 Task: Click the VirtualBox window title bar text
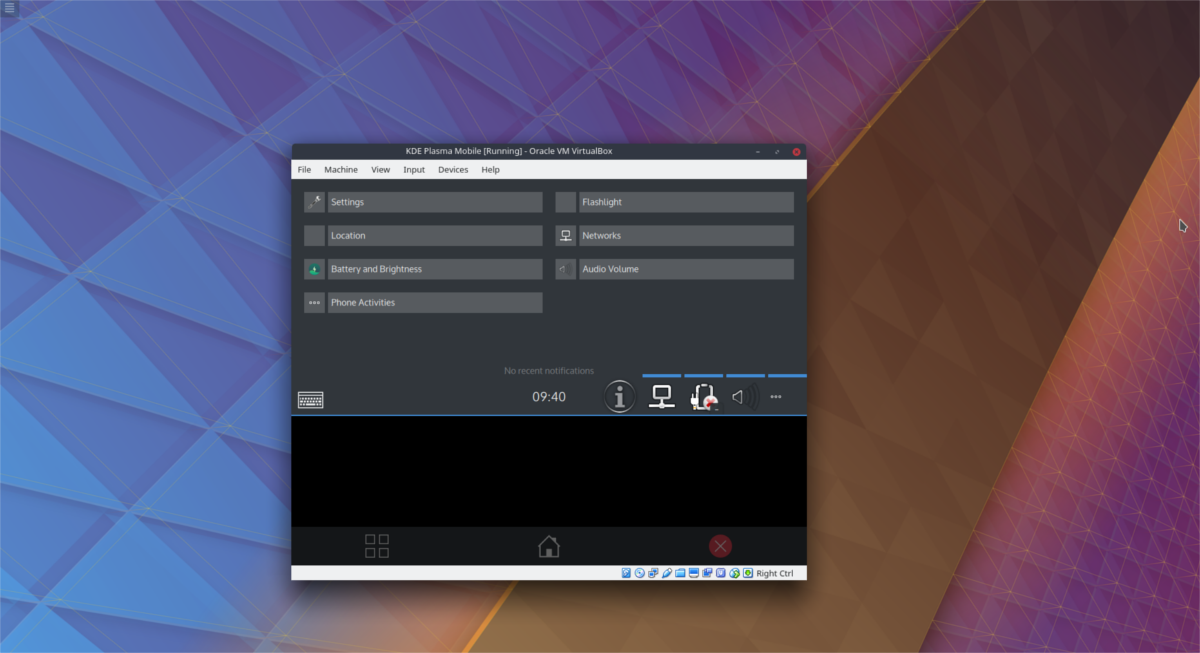click(x=509, y=151)
